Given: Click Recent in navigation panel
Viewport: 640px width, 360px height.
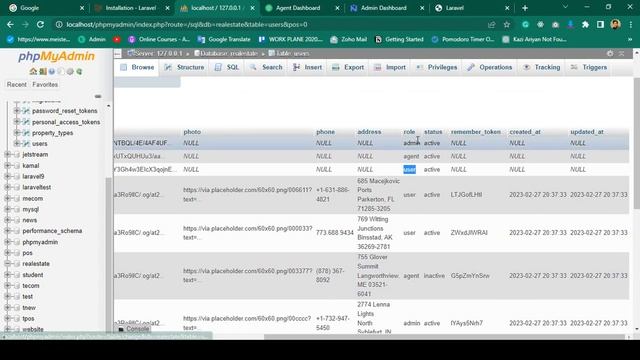Looking at the screenshot, I should click(17, 84).
